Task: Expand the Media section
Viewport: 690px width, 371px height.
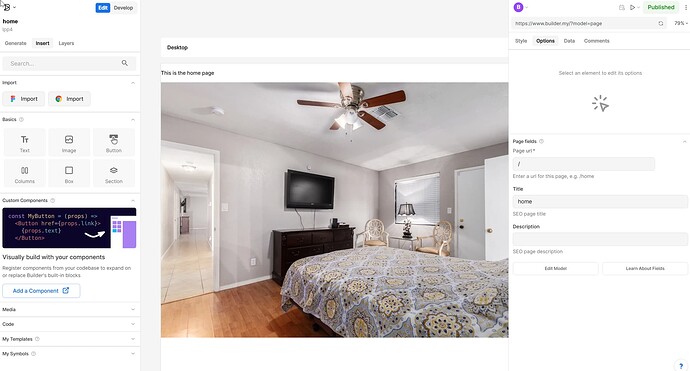Action: pos(133,309)
